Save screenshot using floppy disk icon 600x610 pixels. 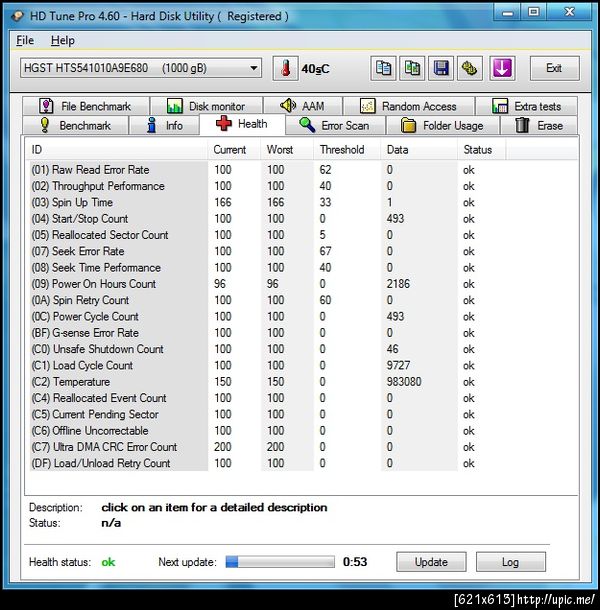pos(441,68)
